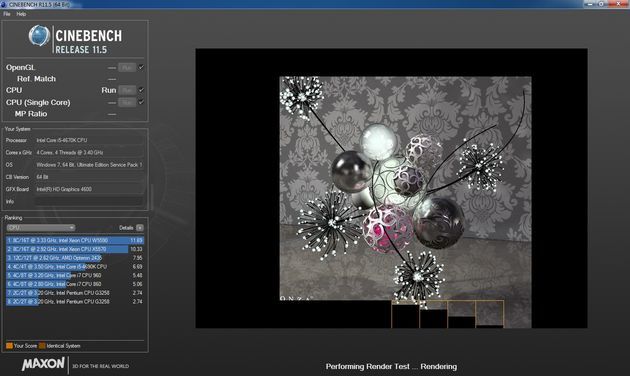Click the GFX Board field
This screenshot has width=630, height=376.
click(x=89, y=189)
